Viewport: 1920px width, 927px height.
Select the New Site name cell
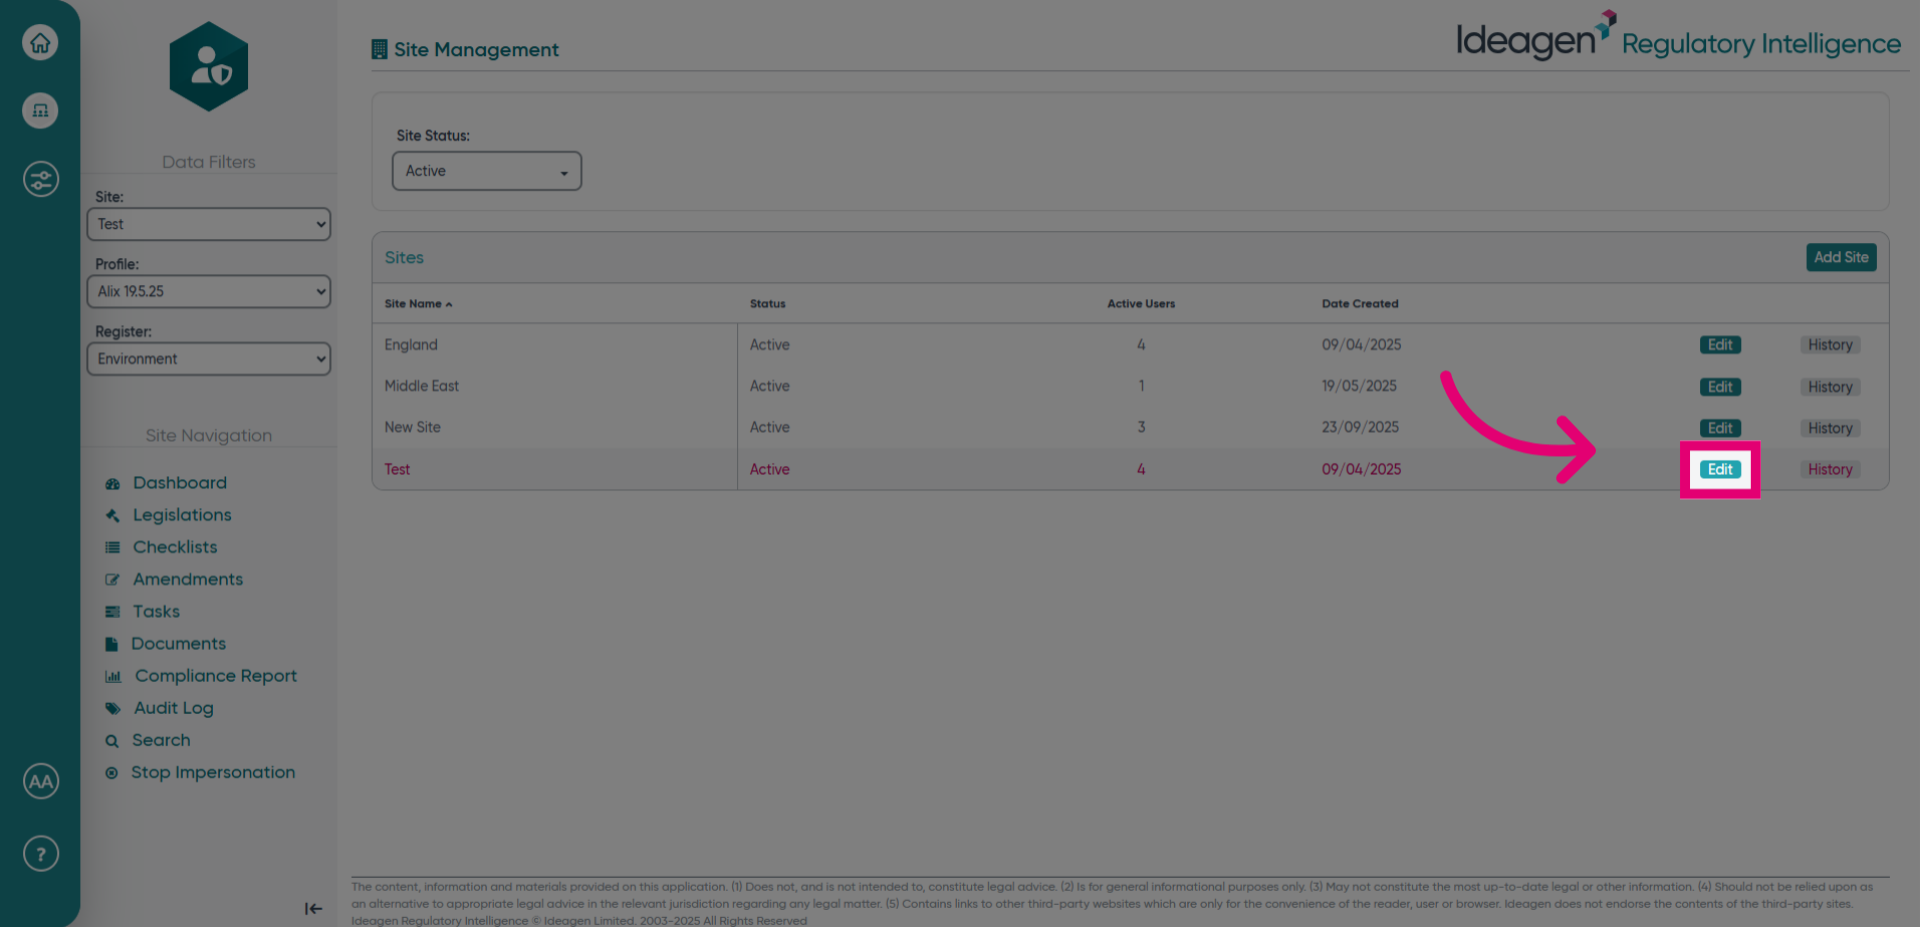tap(412, 427)
